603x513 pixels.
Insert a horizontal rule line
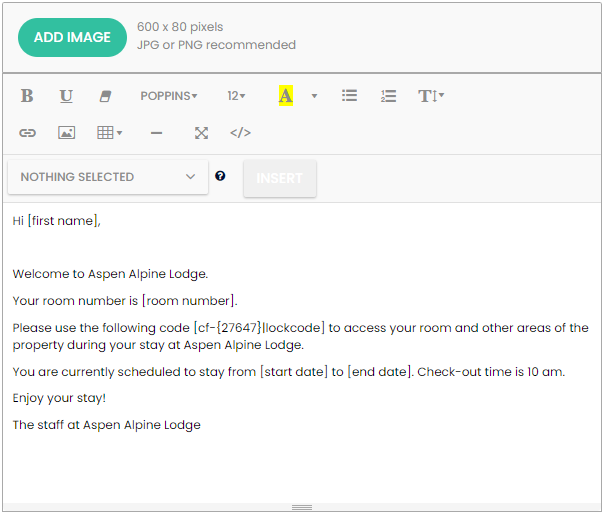point(156,132)
